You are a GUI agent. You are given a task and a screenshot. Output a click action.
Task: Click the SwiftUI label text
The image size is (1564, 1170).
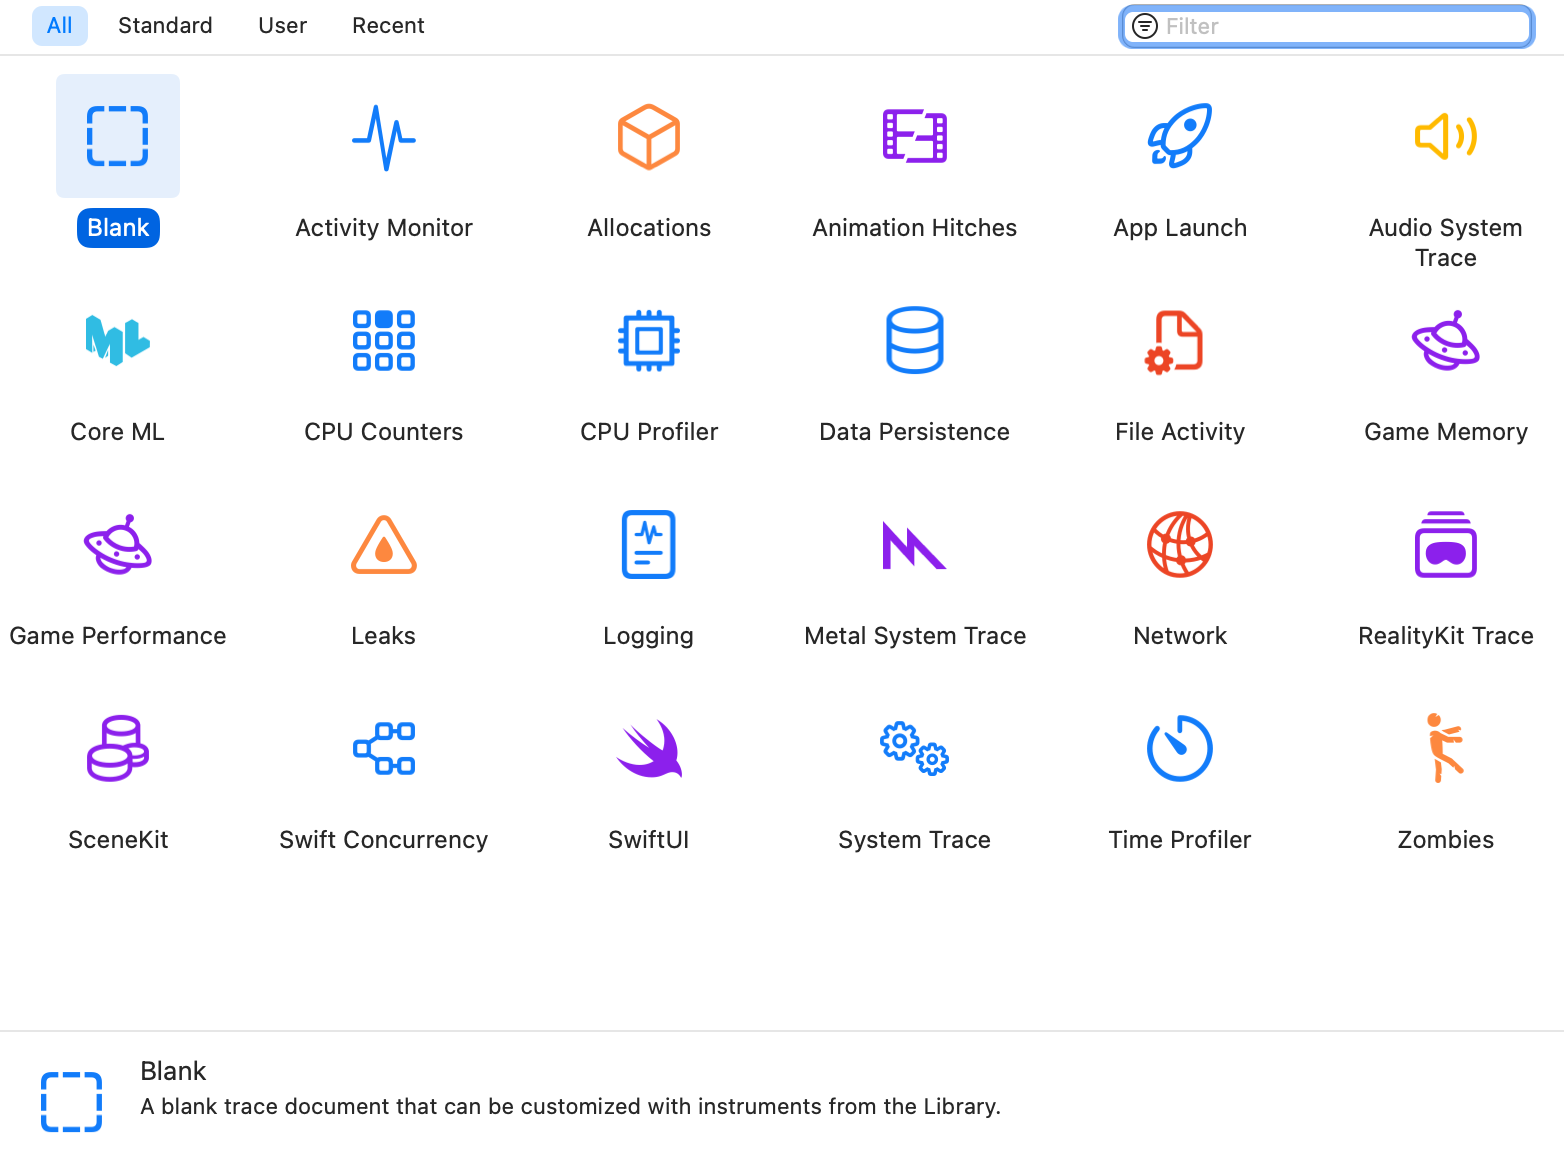[x=649, y=840]
